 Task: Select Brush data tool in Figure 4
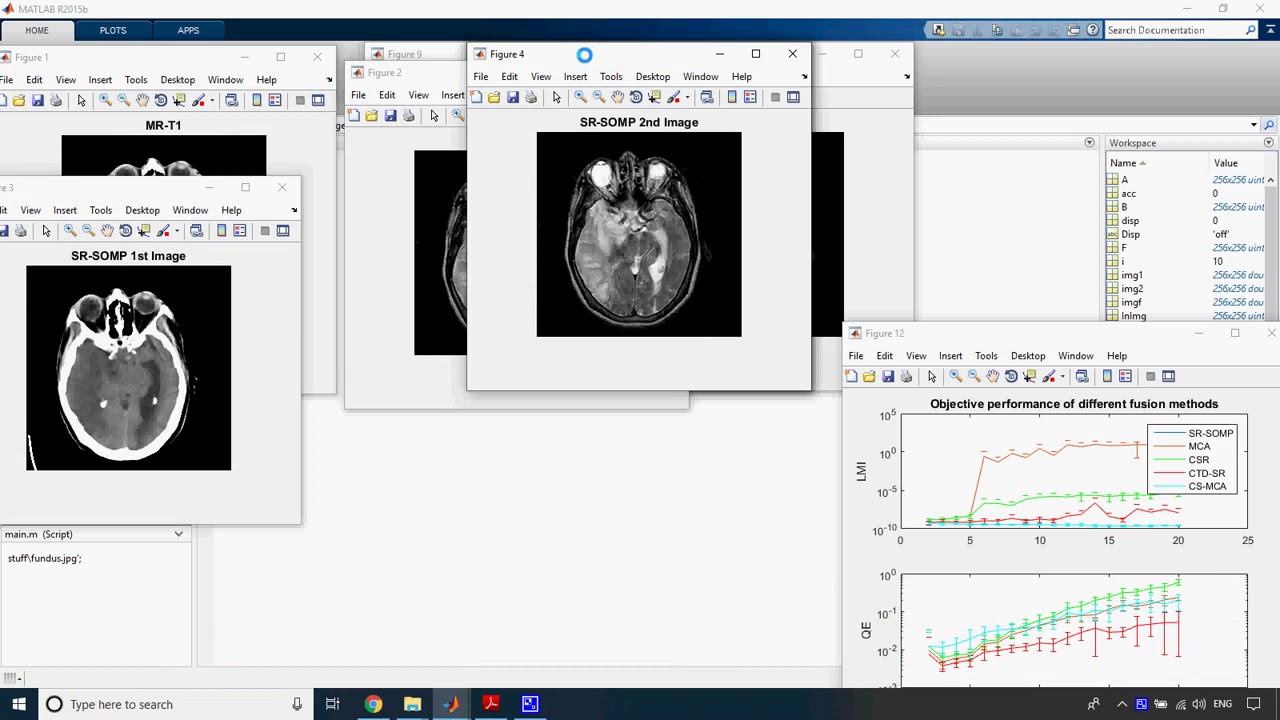[x=673, y=97]
